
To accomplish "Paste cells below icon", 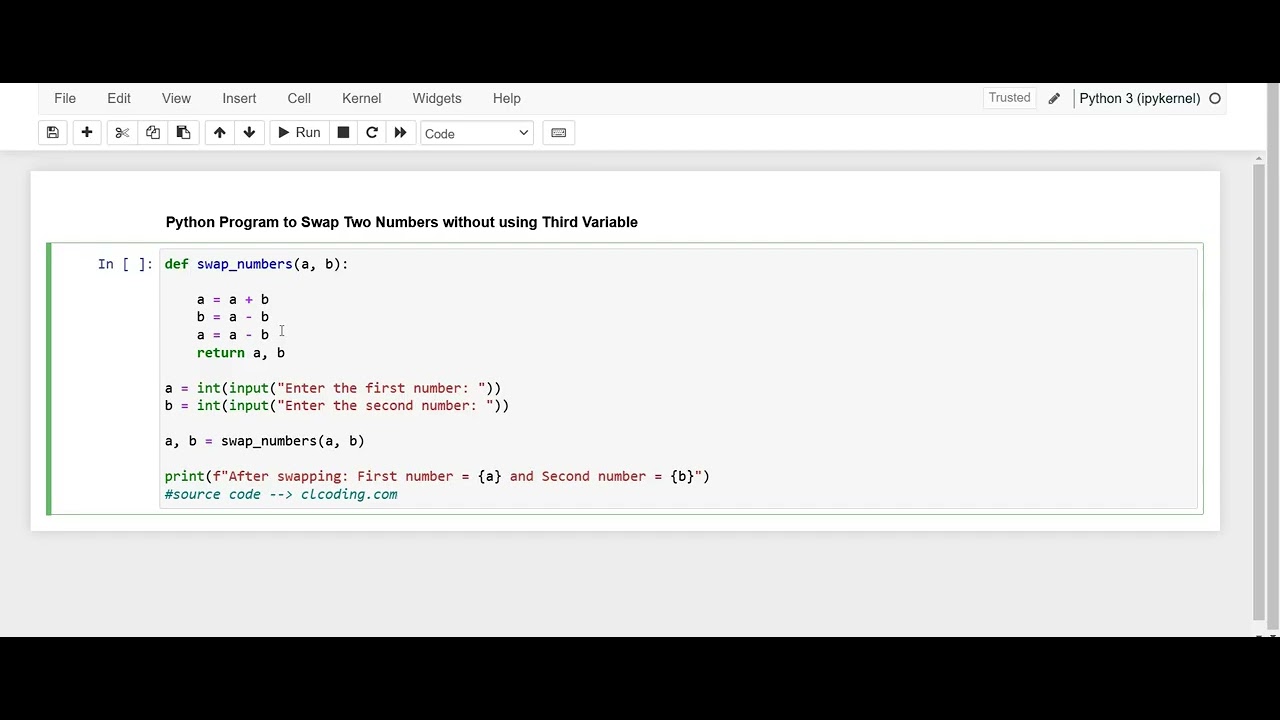I will click(x=183, y=133).
